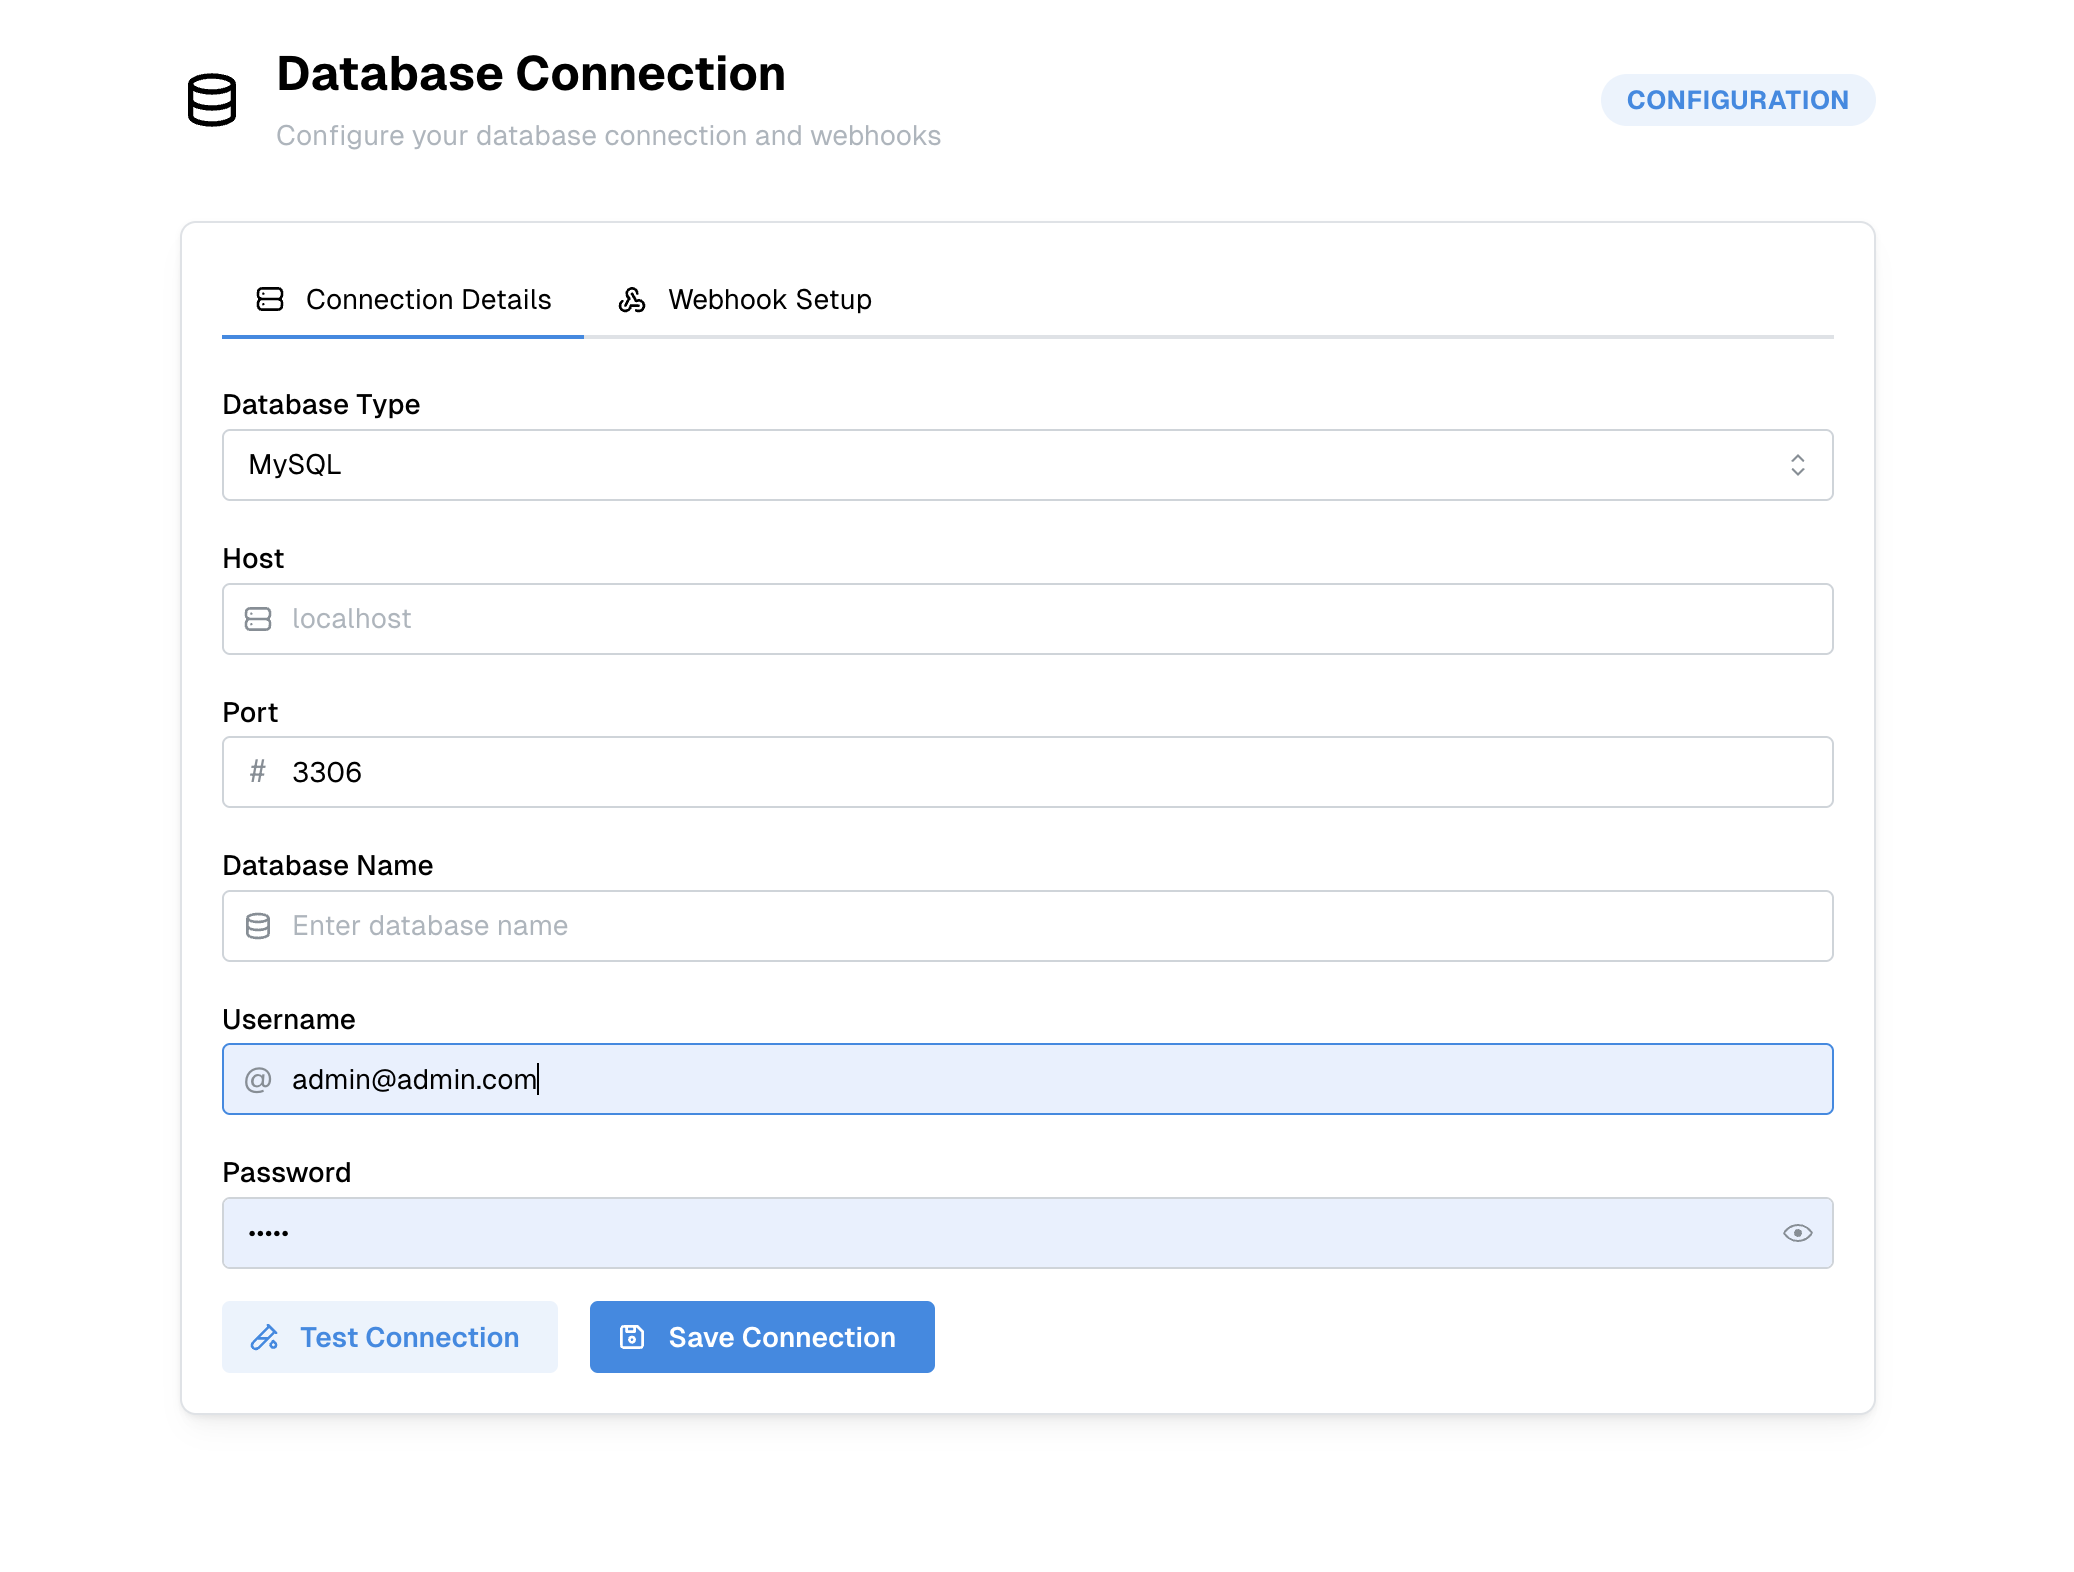Click the database icon on Connection Details tab
The height and width of the screenshot is (1572, 2074).
pyautogui.click(x=268, y=298)
